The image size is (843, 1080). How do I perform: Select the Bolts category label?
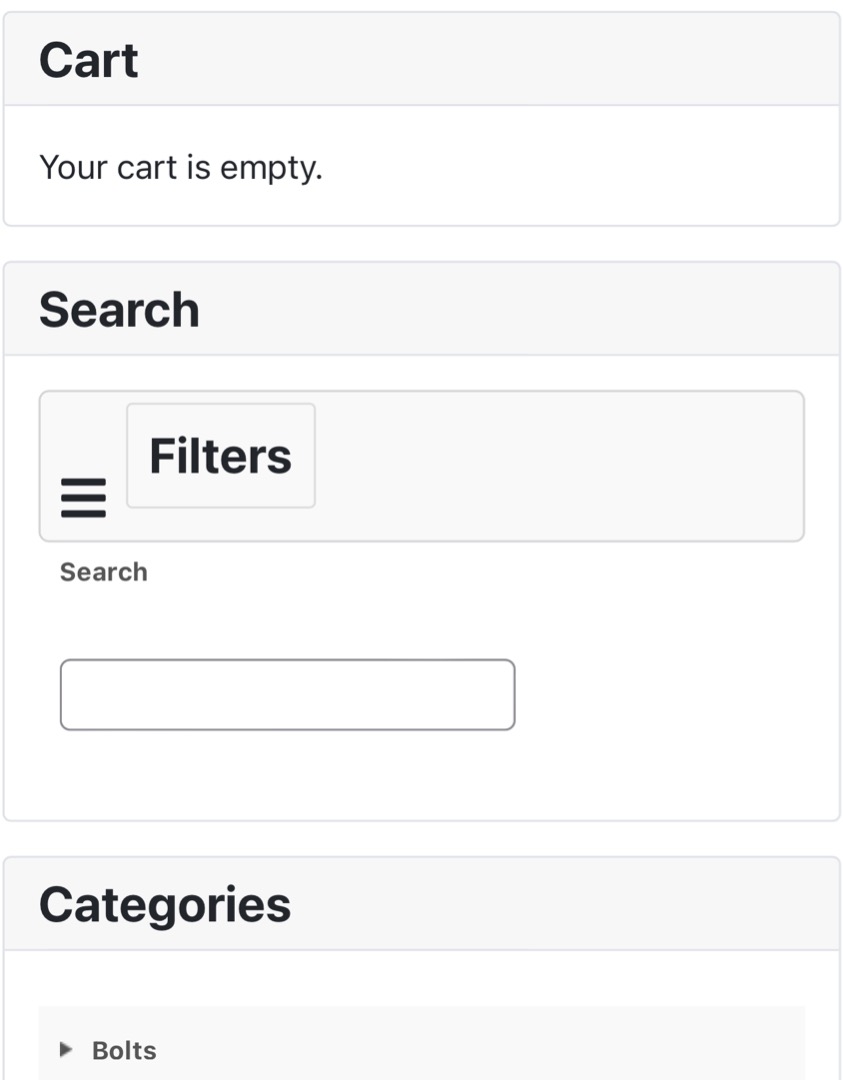pyautogui.click(x=124, y=1050)
